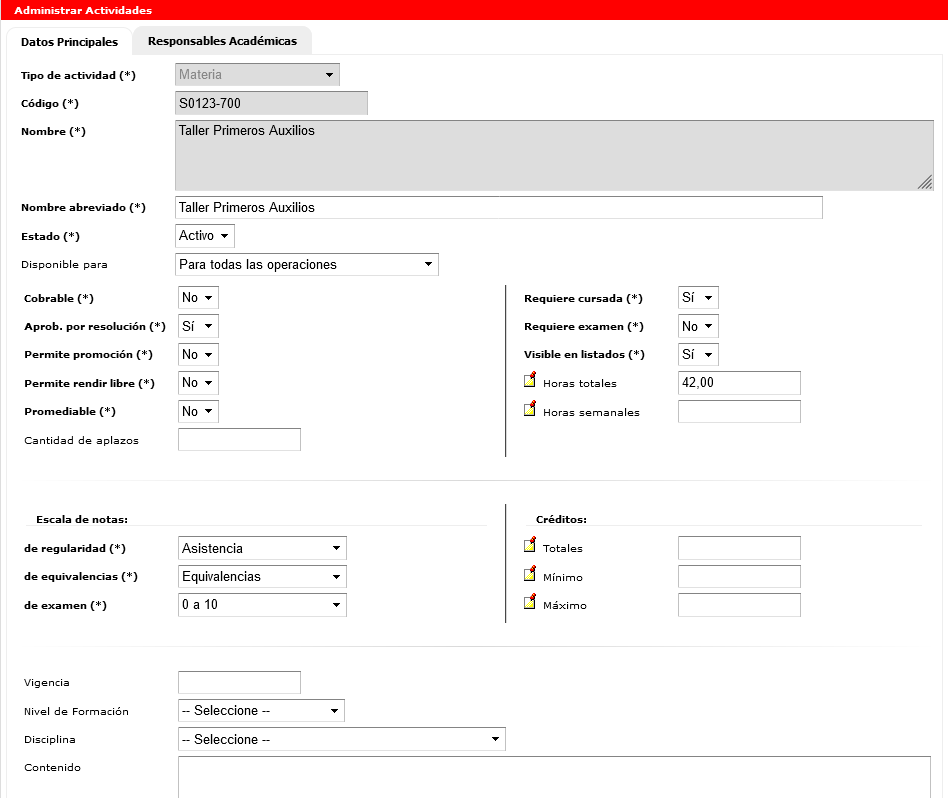
Task: Open the de equivalencias scale dropdown
Action: (x=262, y=577)
